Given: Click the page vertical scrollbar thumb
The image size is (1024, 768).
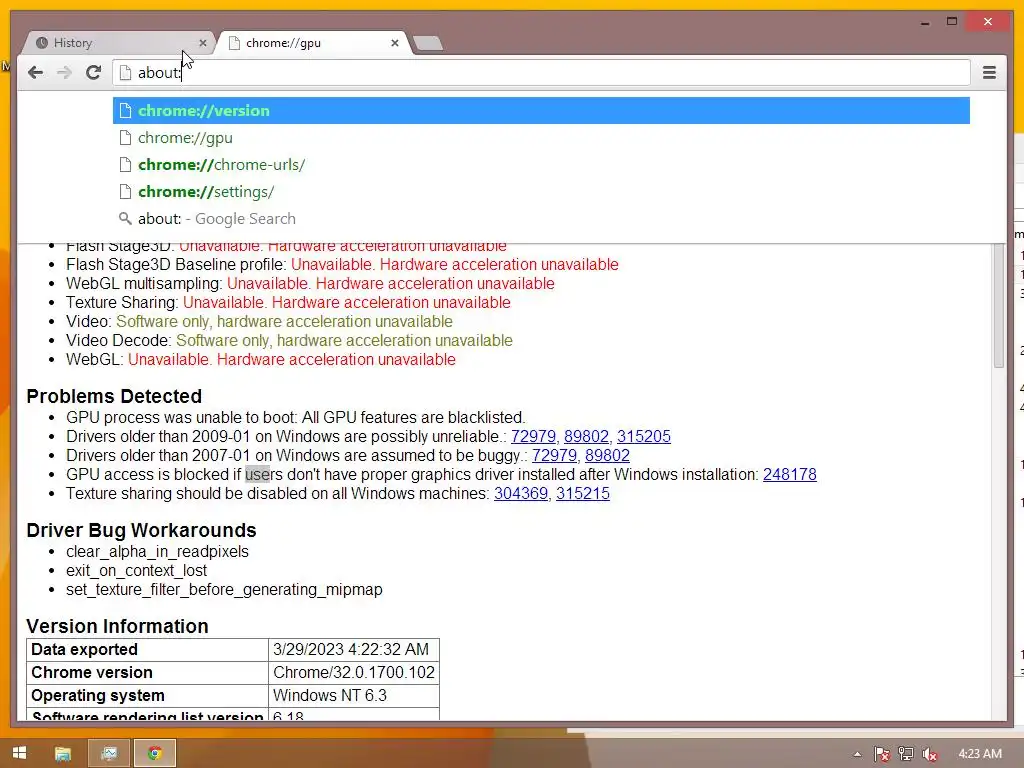Looking at the screenshot, I should (999, 305).
